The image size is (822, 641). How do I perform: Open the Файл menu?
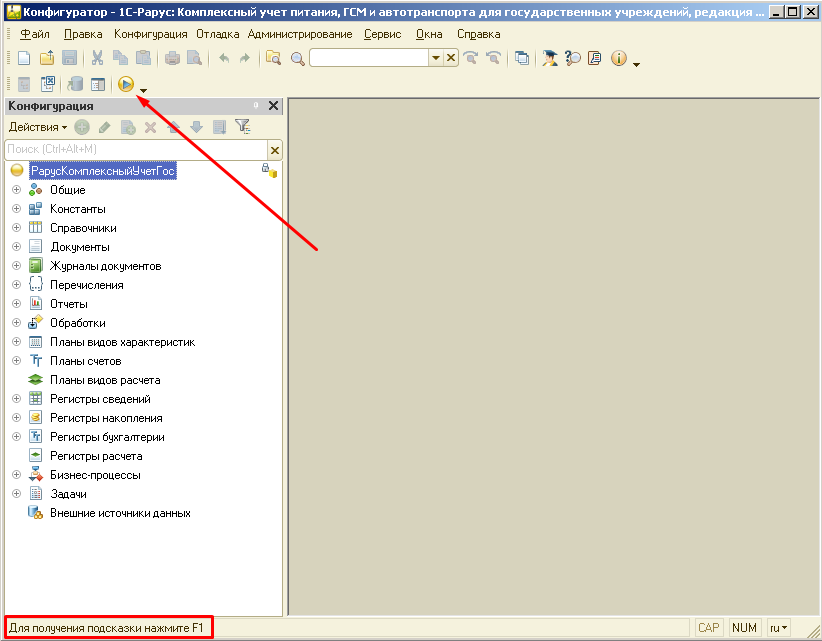click(35, 34)
